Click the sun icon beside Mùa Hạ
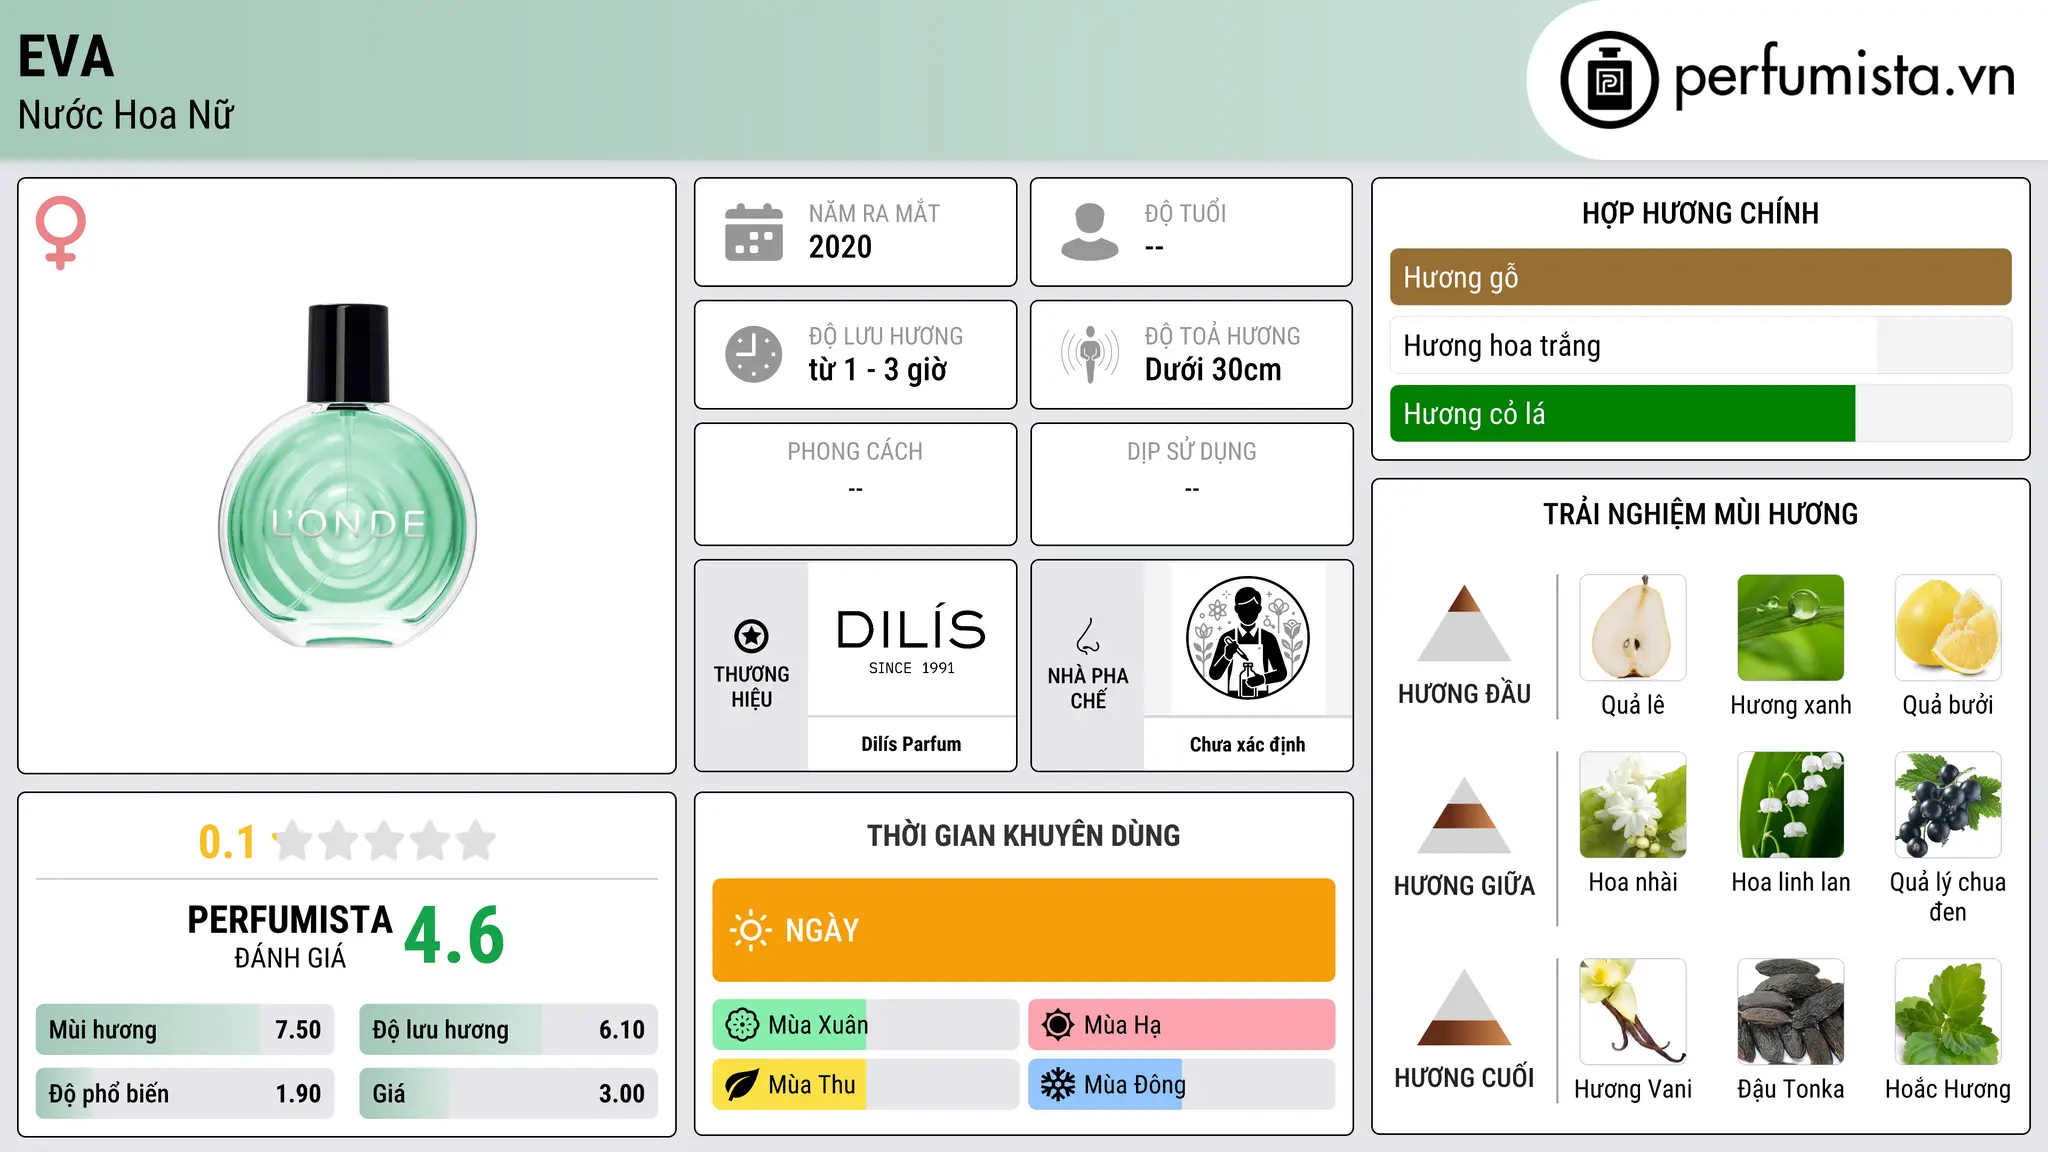The width and height of the screenshot is (2048, 1152). pos(1058,1025)
